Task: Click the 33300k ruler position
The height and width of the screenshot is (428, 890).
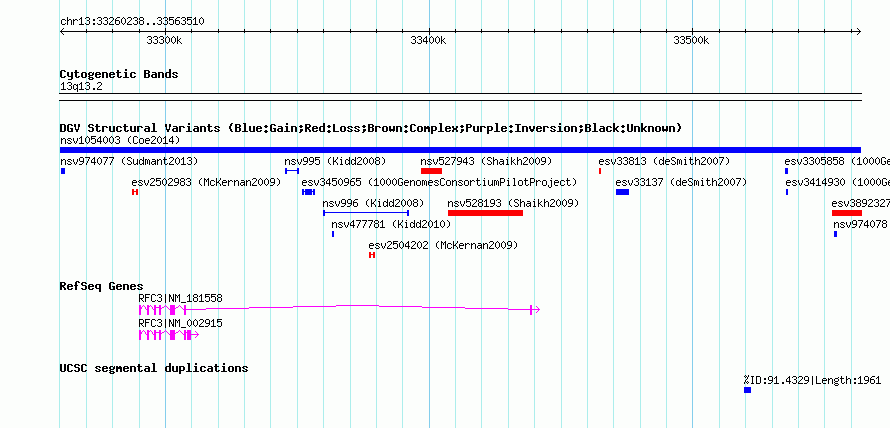Action: click(165, 40)
